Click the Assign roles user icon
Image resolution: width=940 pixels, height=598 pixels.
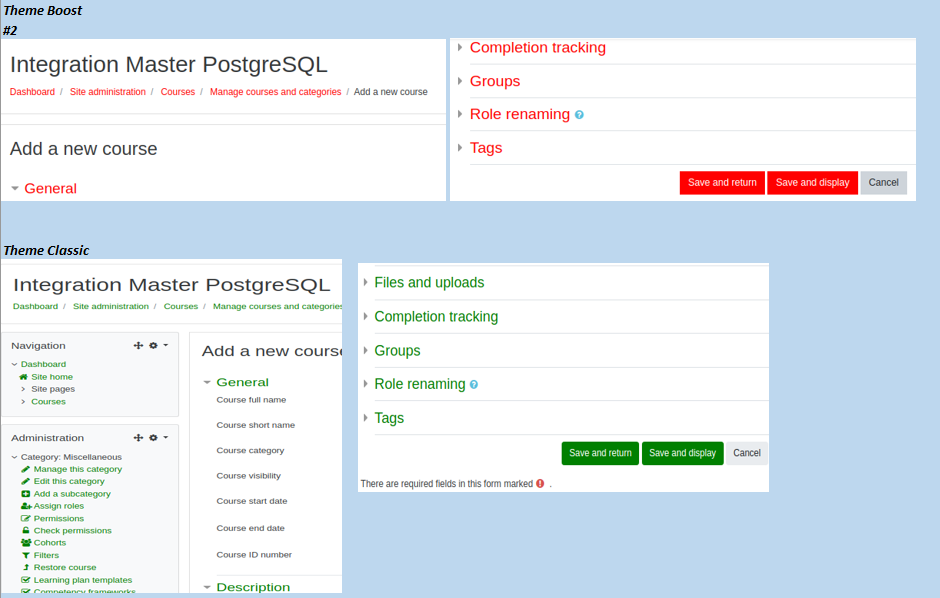pos(26,506)
